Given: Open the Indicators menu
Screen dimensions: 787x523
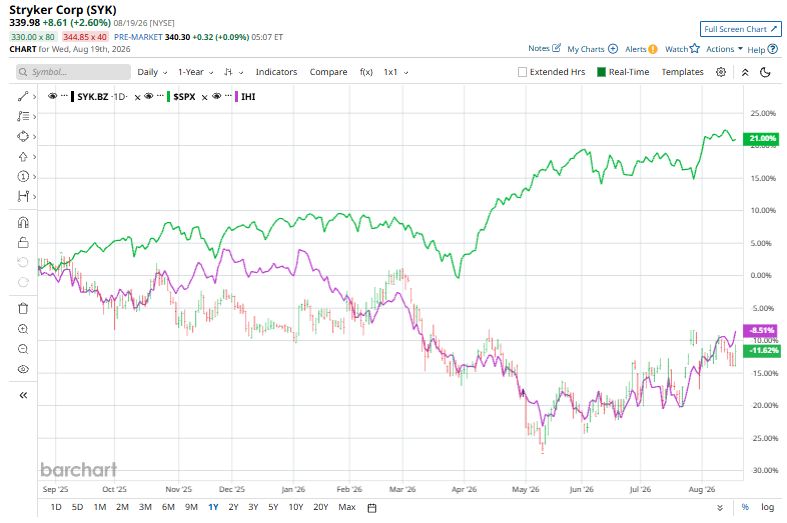Looking at the screenshot, I should [x=277, y=72].
